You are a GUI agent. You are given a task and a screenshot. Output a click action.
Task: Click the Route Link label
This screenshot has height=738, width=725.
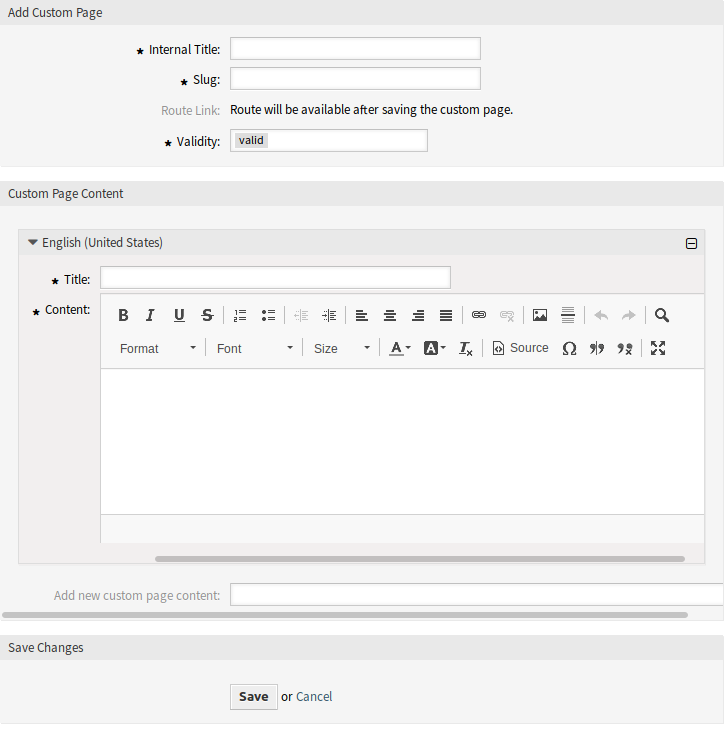[191, 110]
